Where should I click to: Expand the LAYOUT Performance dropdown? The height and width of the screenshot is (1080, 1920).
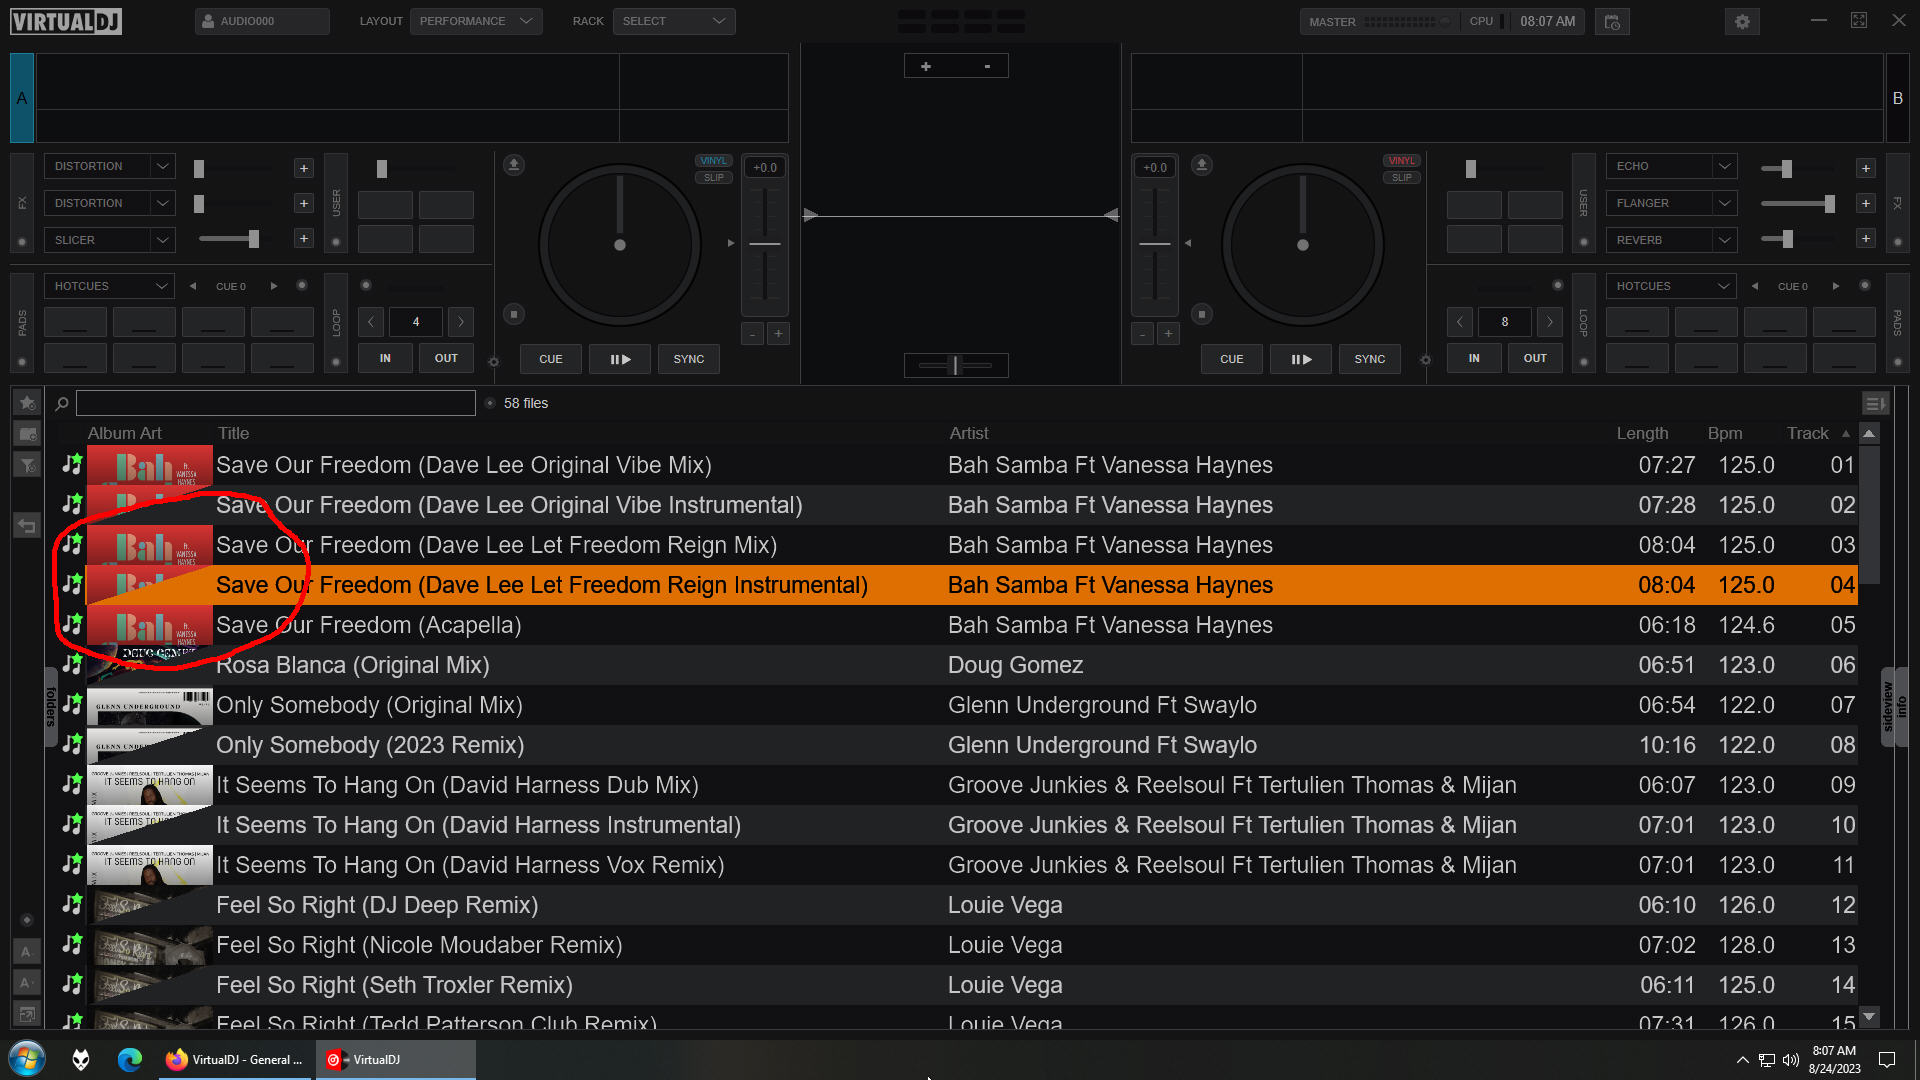(x=475, y=21)
